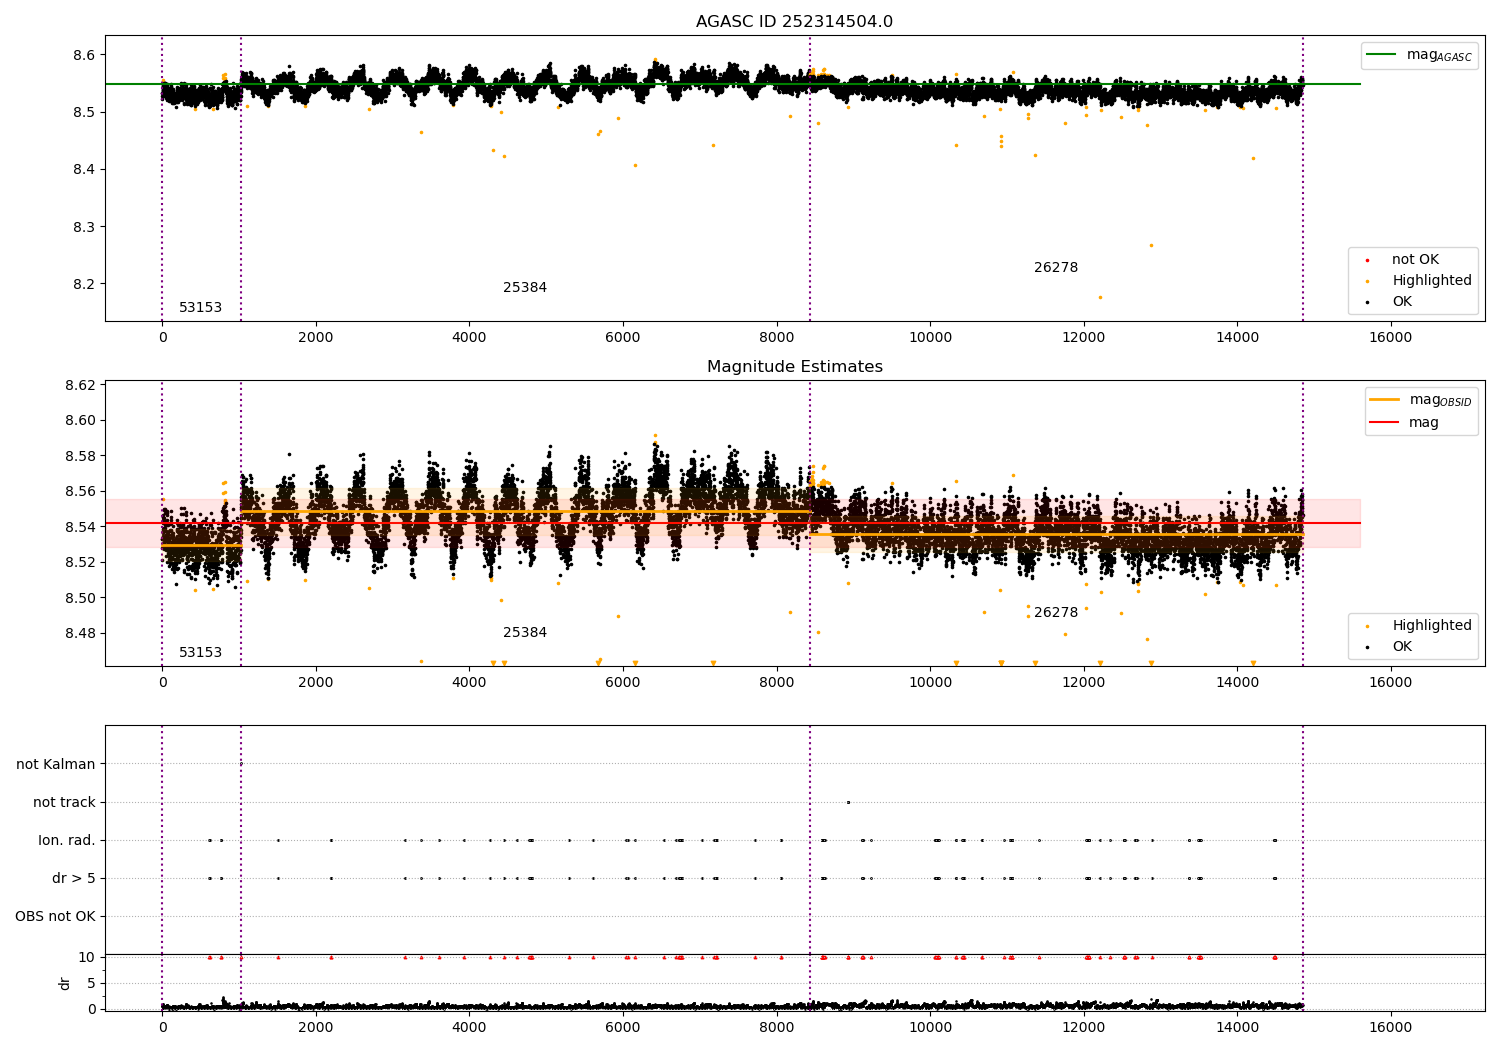This screenshot has height=1050, width=1500.
Task: Select 'OK' in the middle plot legend
Action: coord(1402,647)
